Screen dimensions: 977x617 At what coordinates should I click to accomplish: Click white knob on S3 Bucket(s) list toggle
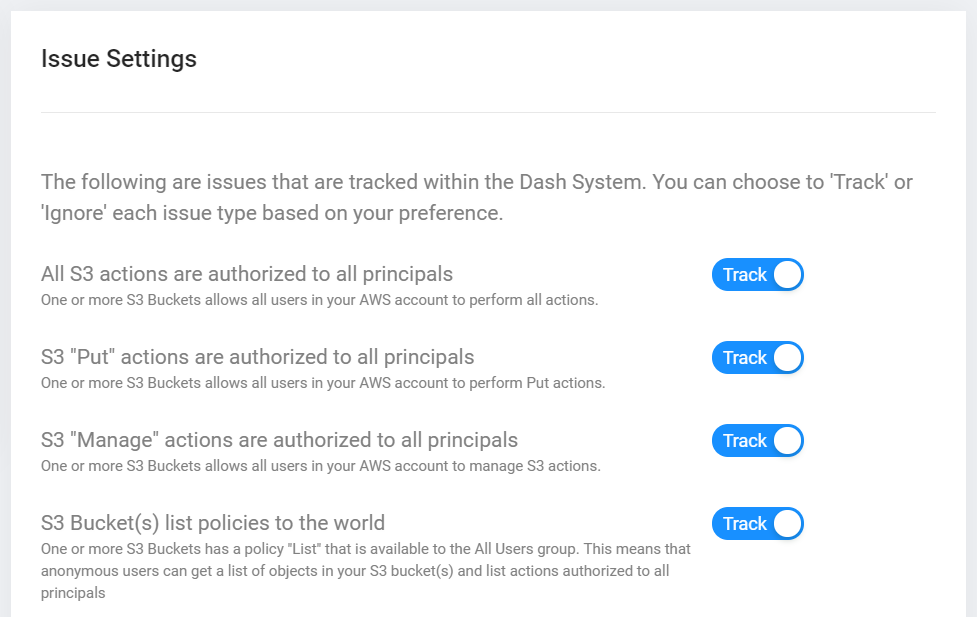point(787,524)
